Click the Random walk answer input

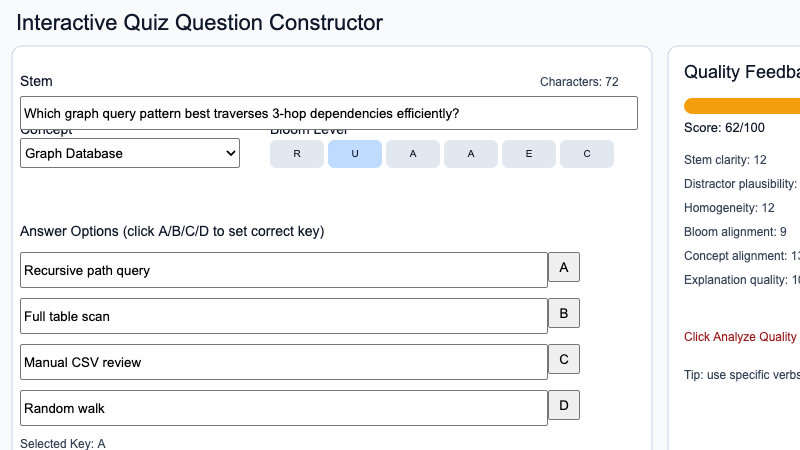284,408
